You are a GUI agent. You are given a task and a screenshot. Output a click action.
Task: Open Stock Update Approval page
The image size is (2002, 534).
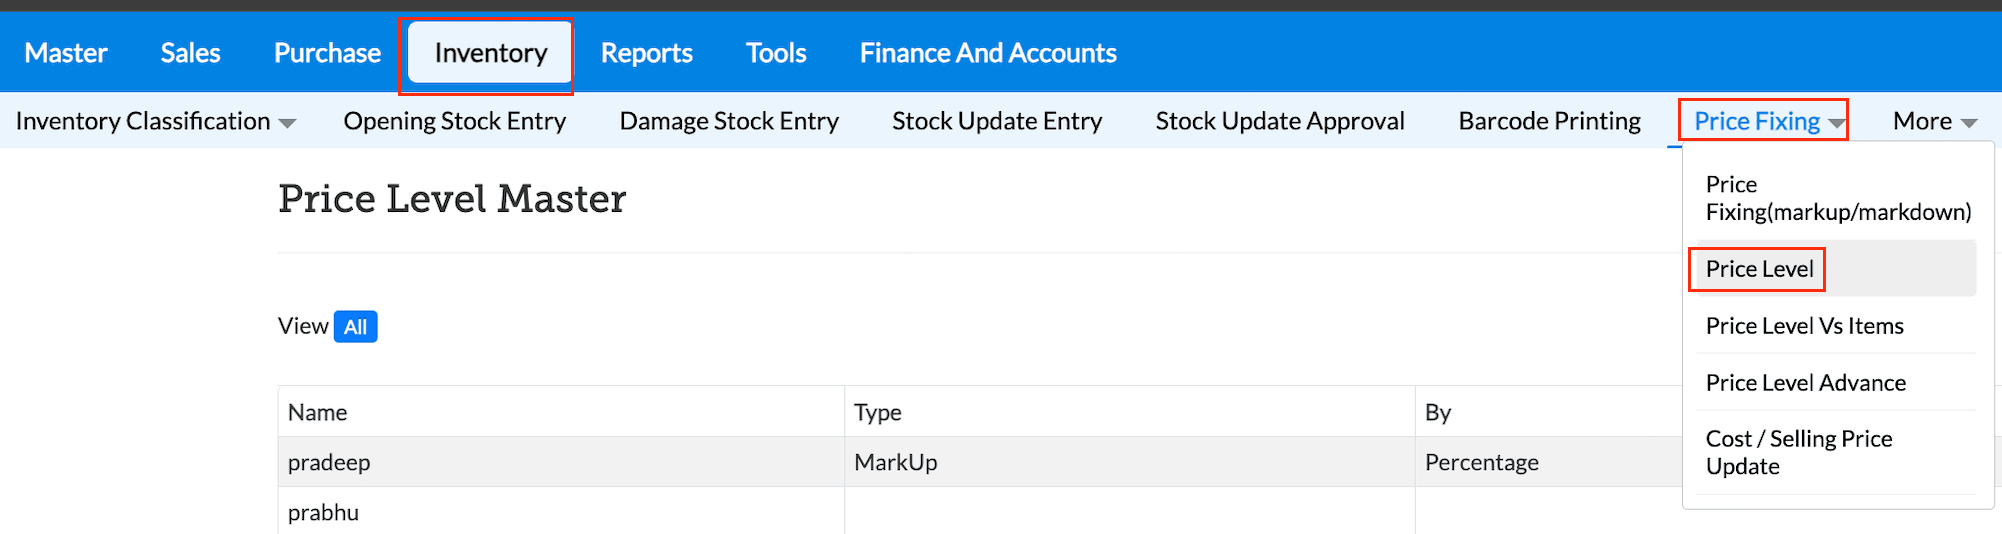click(x=1279, y=121)
